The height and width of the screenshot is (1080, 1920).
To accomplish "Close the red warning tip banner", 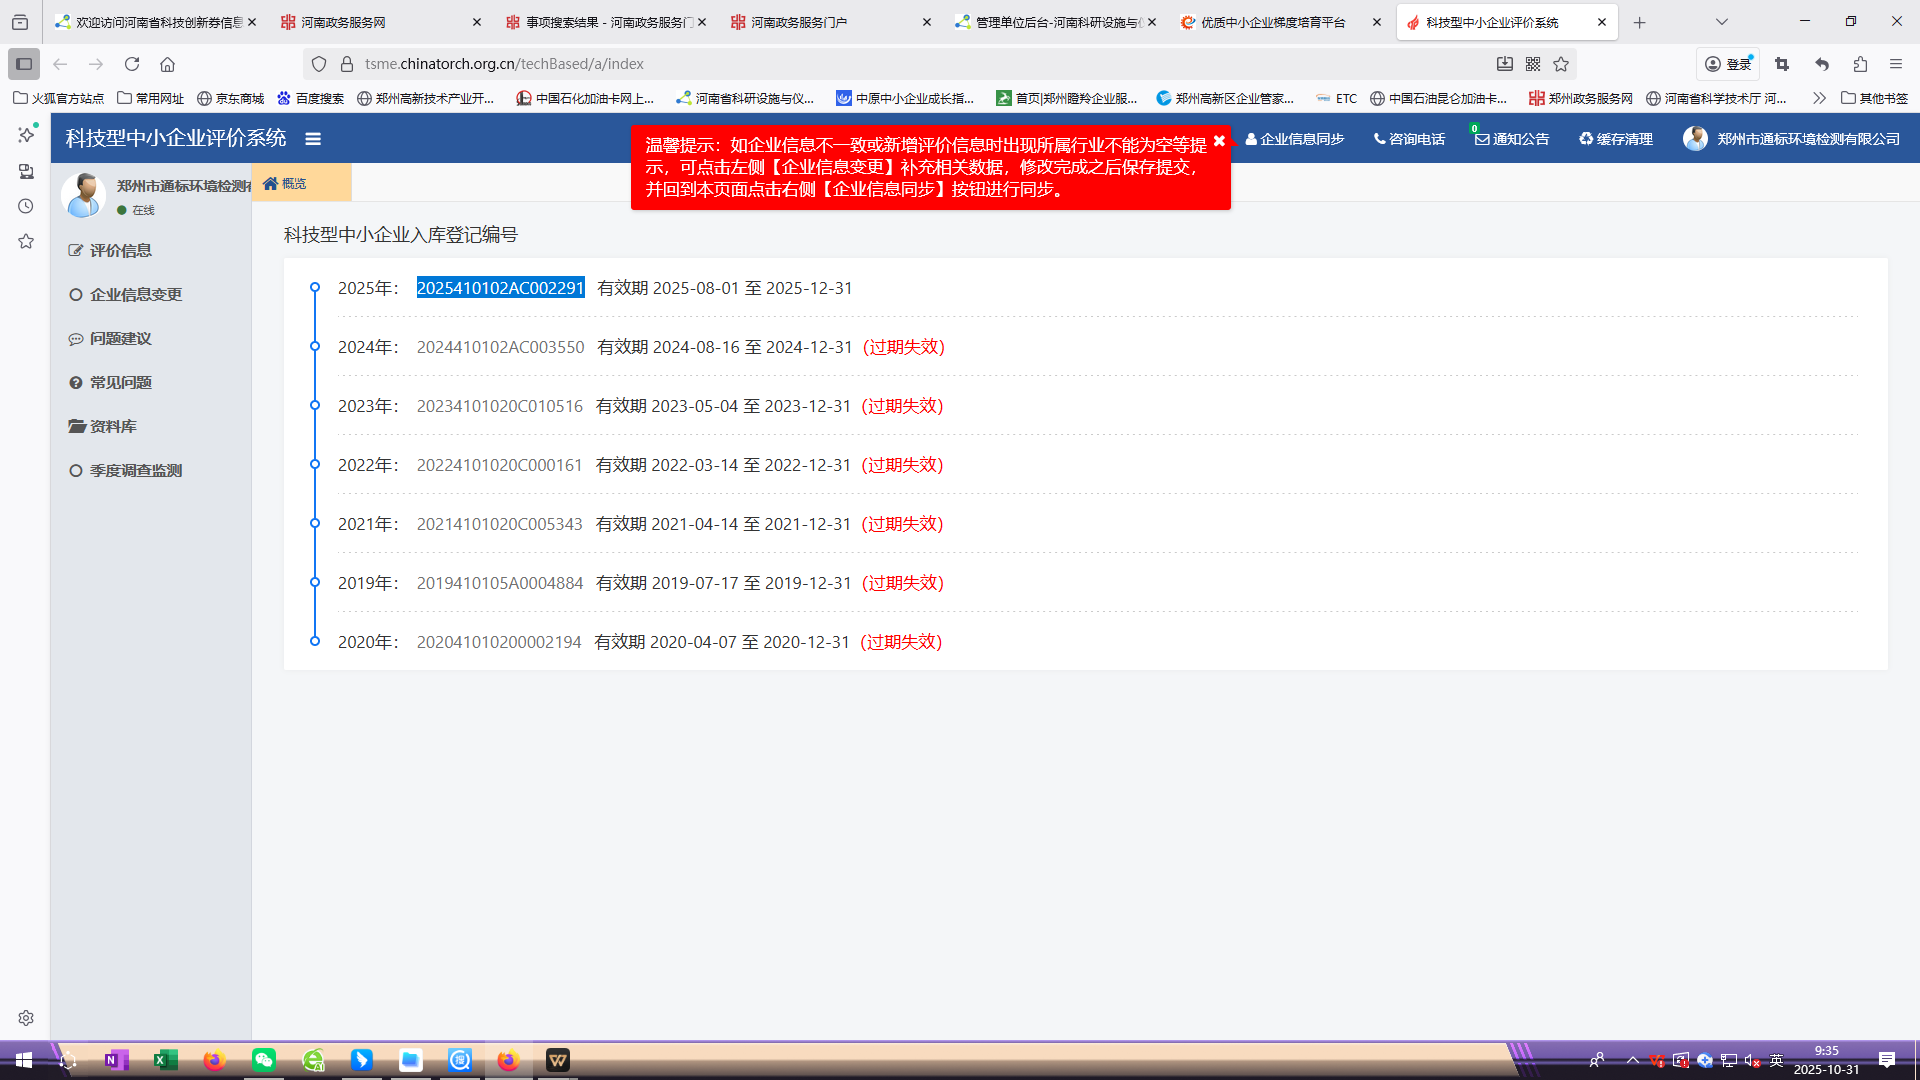I will click(x=1219, y=141).
